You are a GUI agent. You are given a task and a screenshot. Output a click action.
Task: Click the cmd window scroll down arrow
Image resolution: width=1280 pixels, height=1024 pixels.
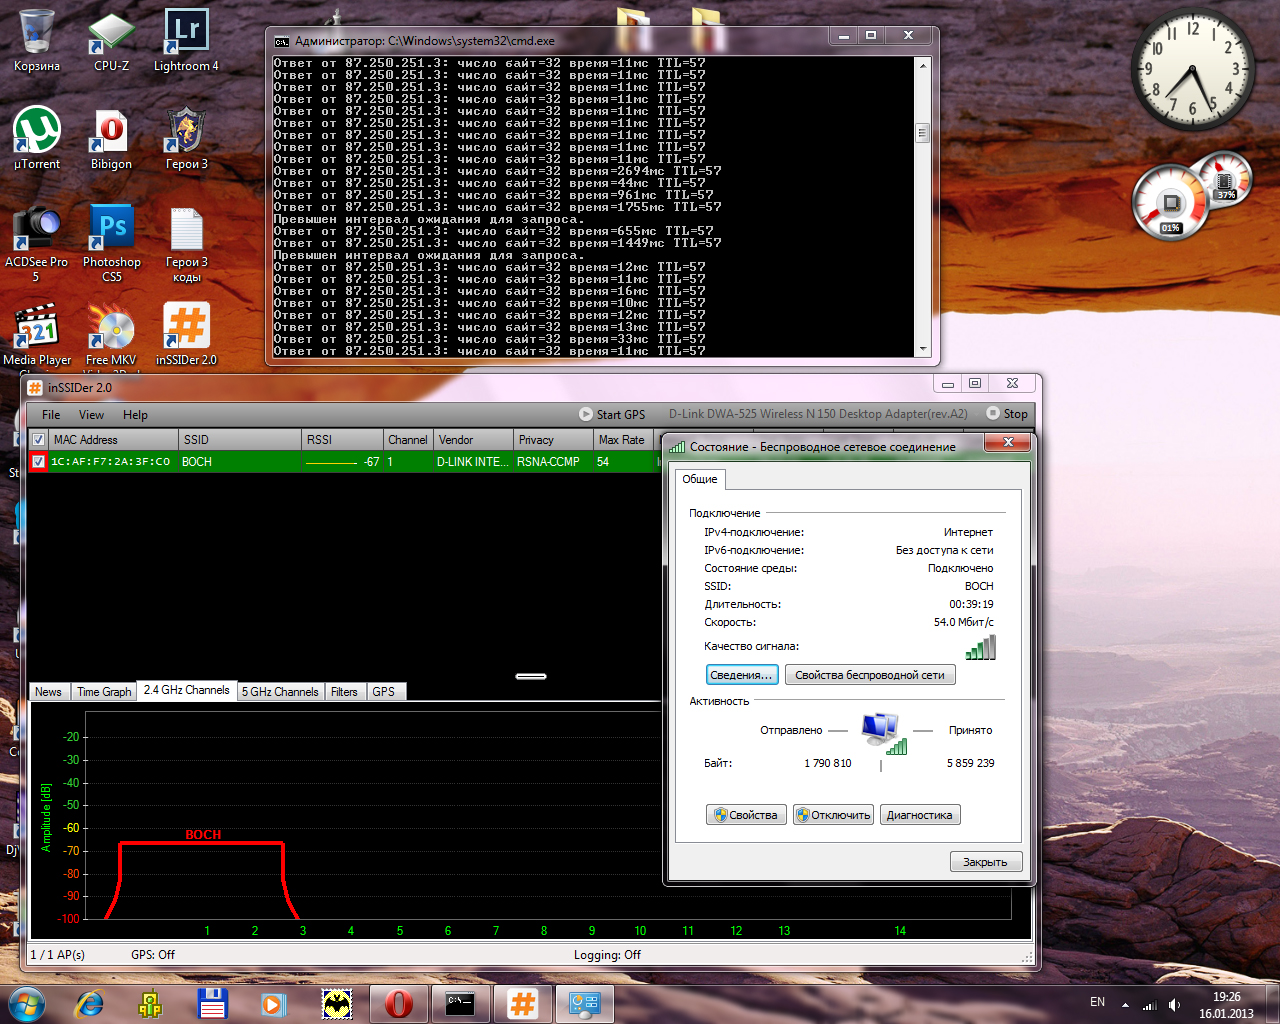click(922, 349)
